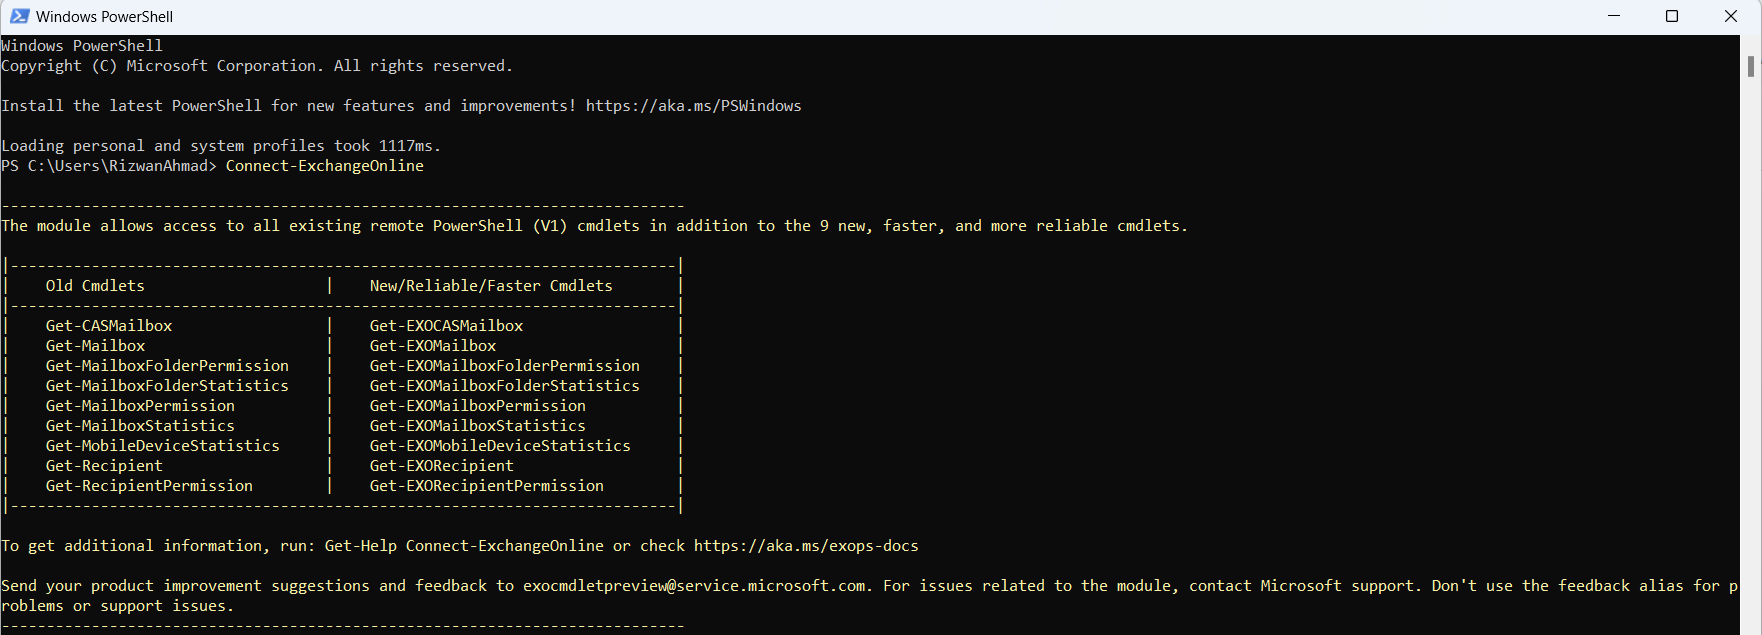Screen dimensions: 1762x635
Task: Click the https://aka.ms/exops-docs URL
Action: [x=806, y=546]
